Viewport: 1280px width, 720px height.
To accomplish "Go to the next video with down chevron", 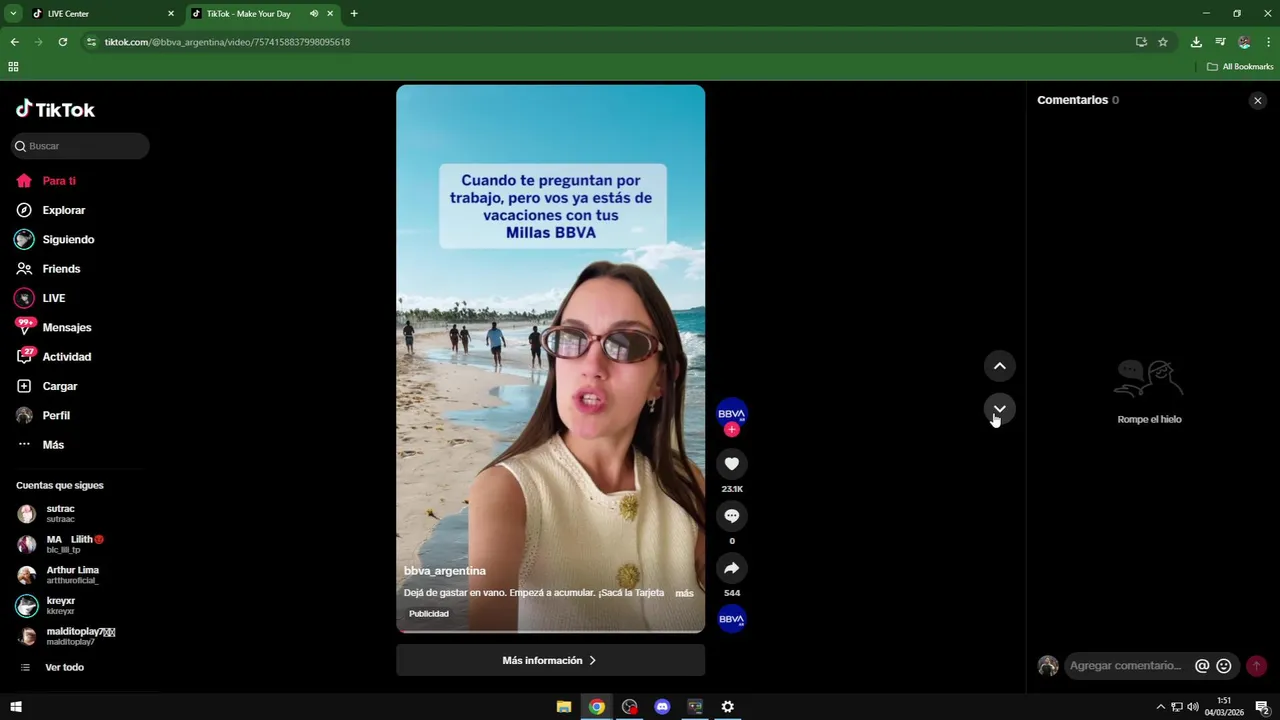I will pos(999,409).
